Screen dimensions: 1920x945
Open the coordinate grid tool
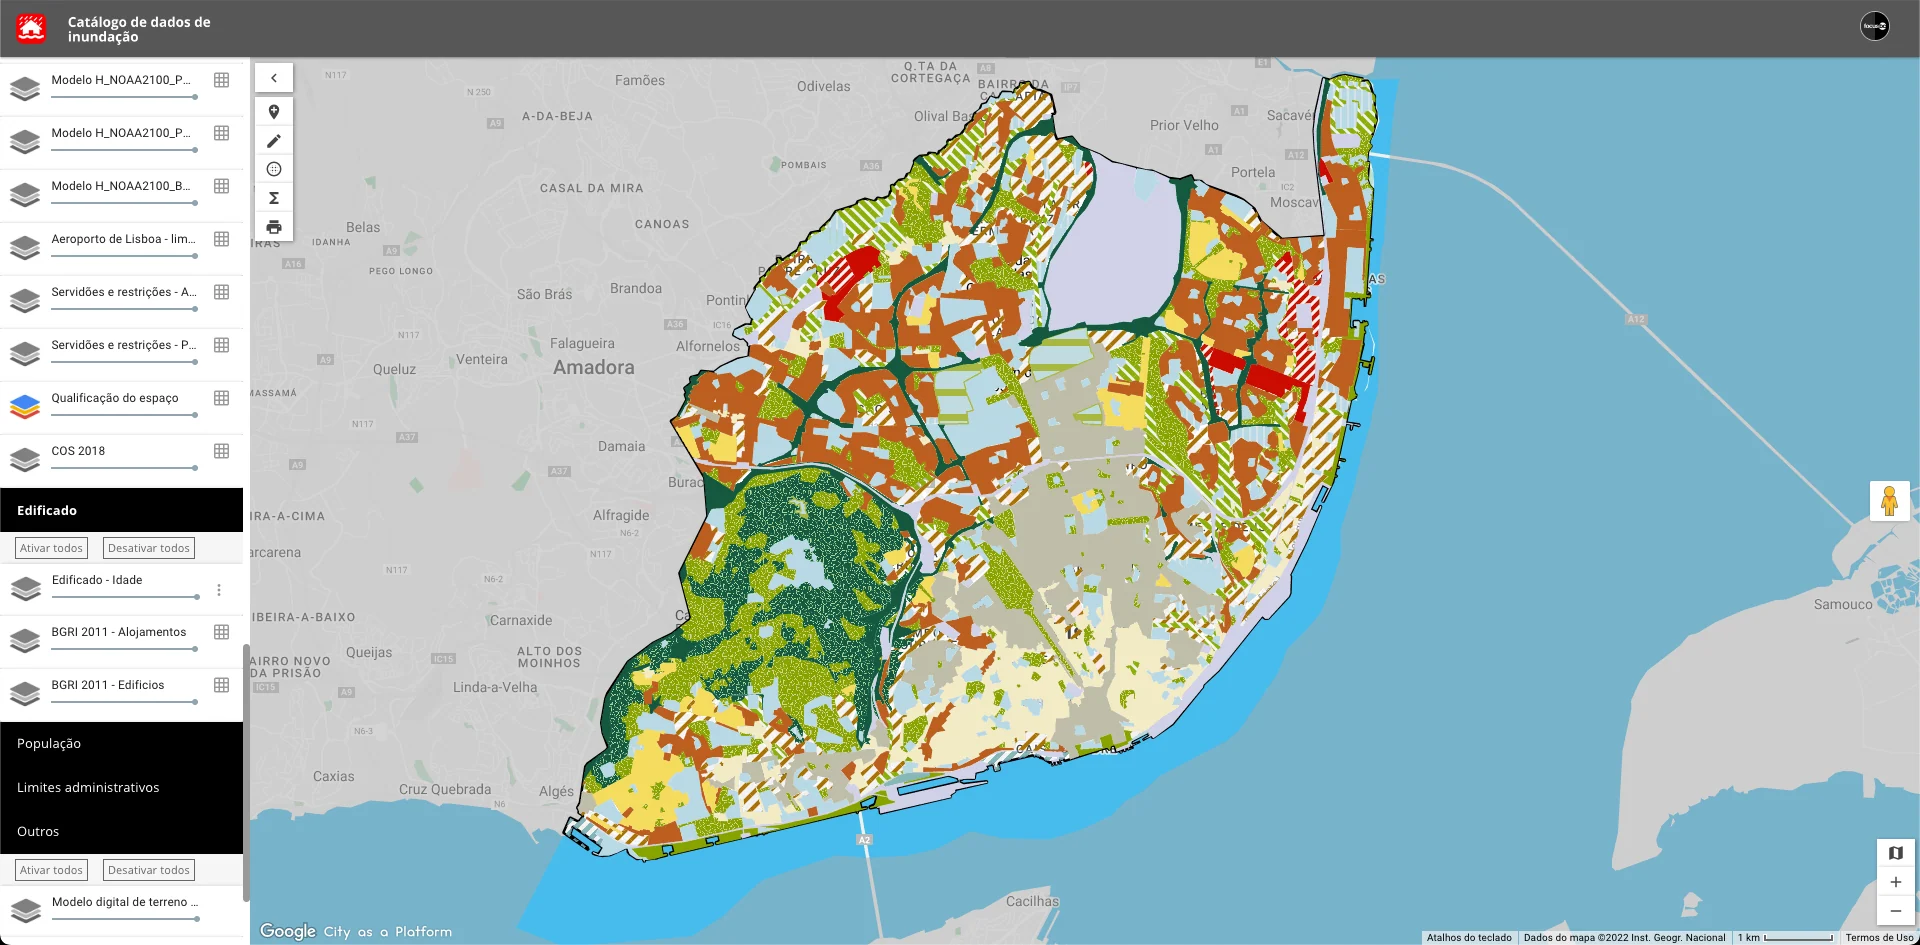tap(274, 169)
